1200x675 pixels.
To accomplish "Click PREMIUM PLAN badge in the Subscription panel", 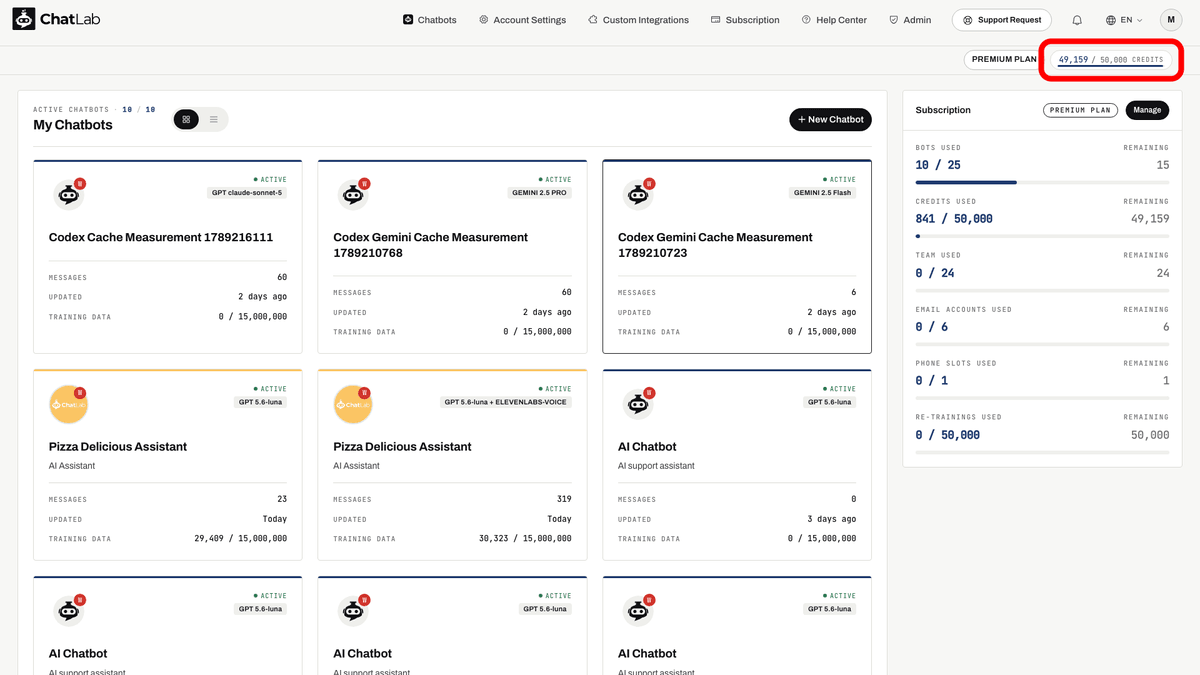I will click(1080, 110).
